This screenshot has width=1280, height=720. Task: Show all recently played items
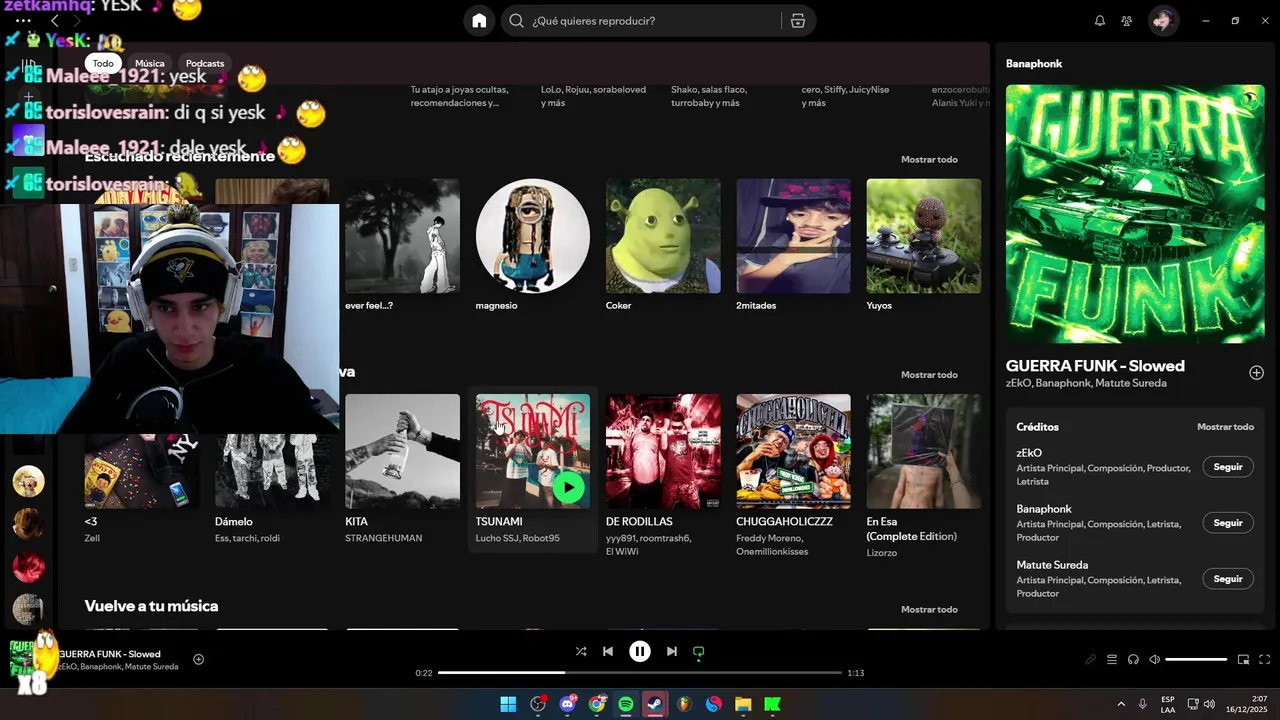[929, 160]
